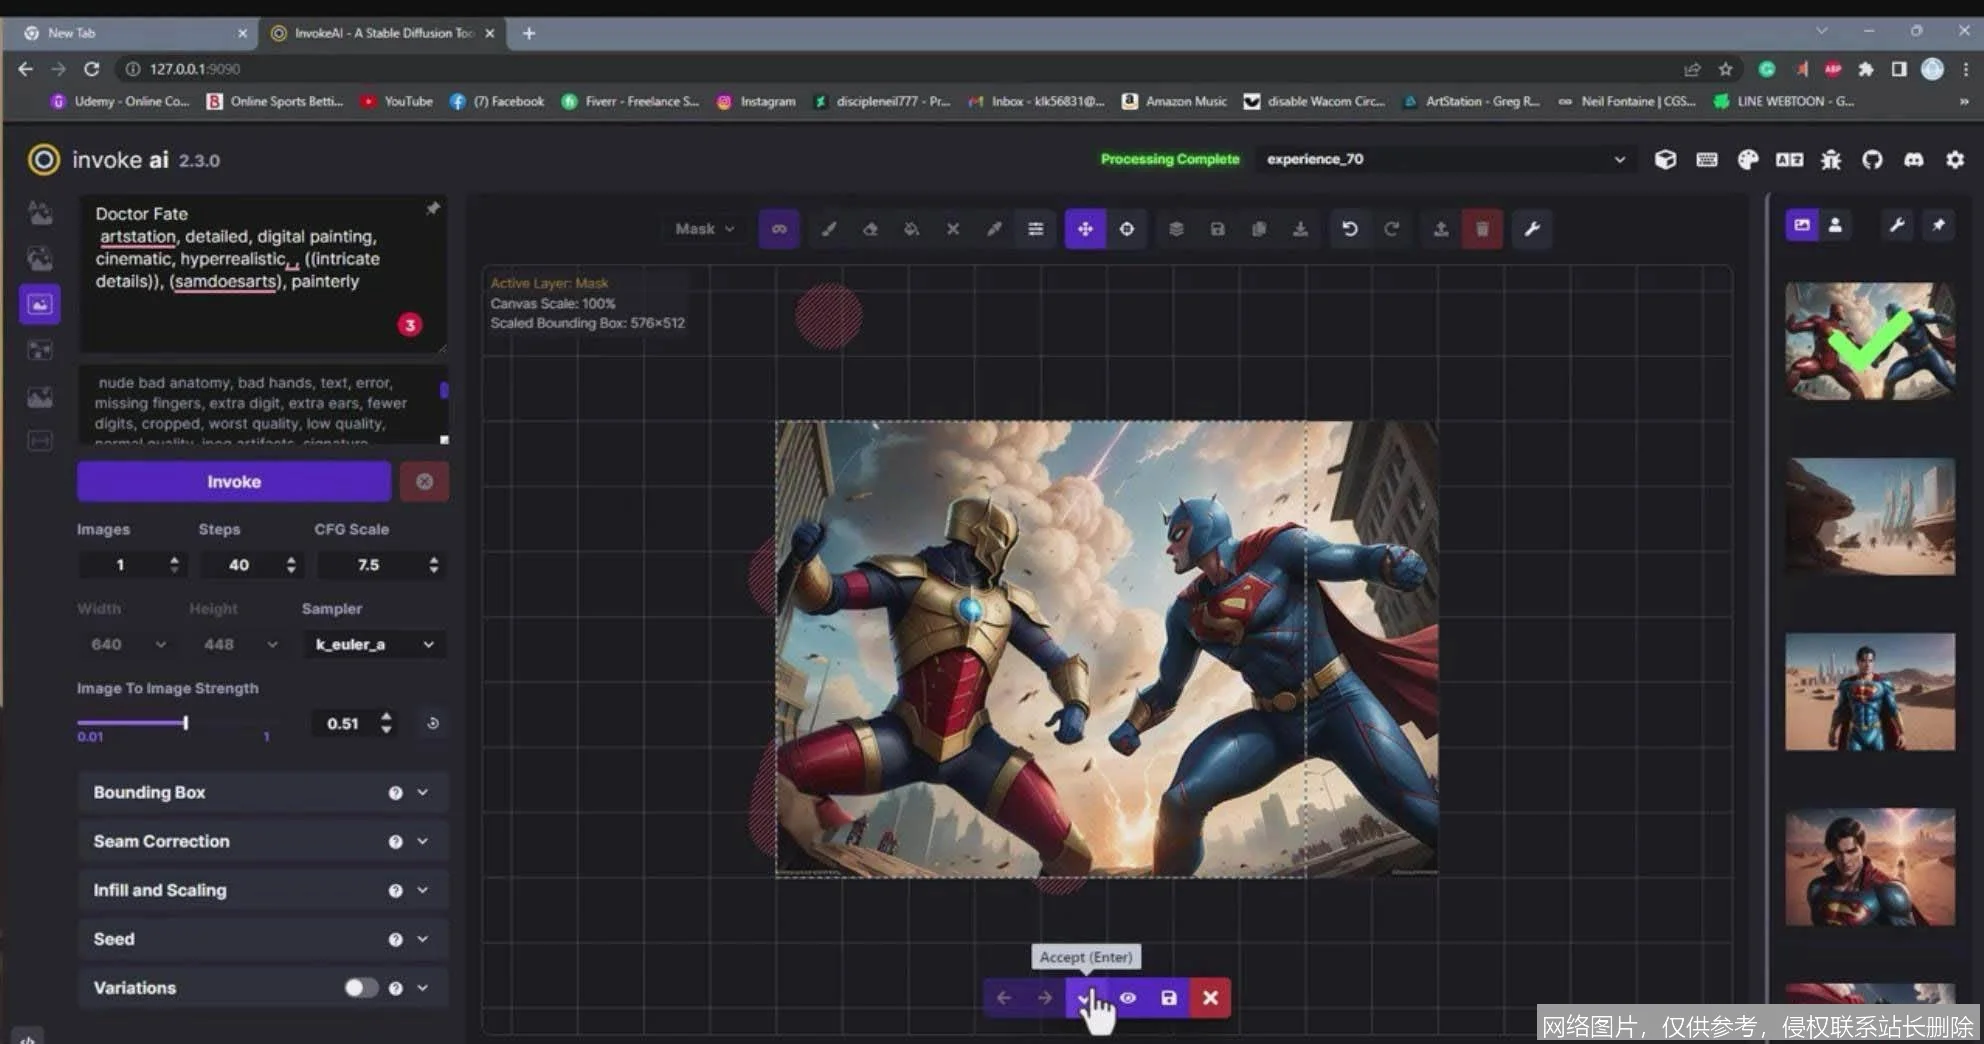Open Discord link icon

tap(1914, 159)
